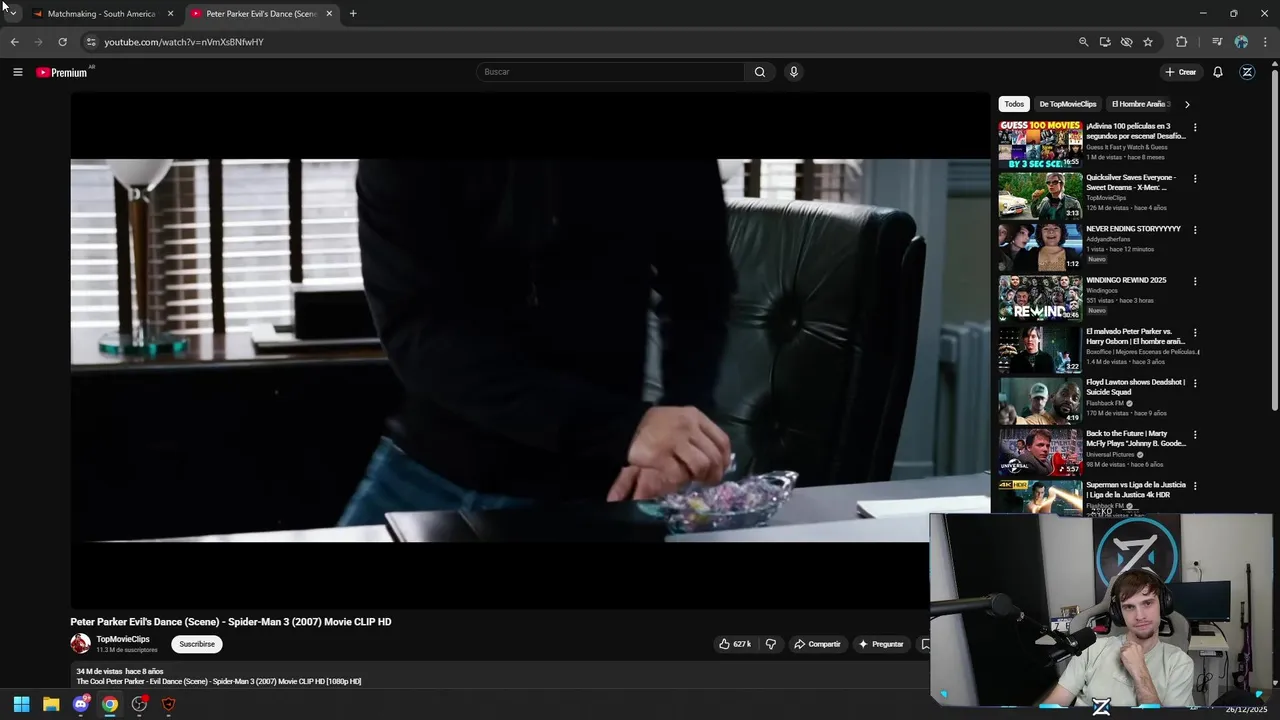Click the Suscribirse button
This screenshot has height=720, width=1280.
[x=197, y=644]
